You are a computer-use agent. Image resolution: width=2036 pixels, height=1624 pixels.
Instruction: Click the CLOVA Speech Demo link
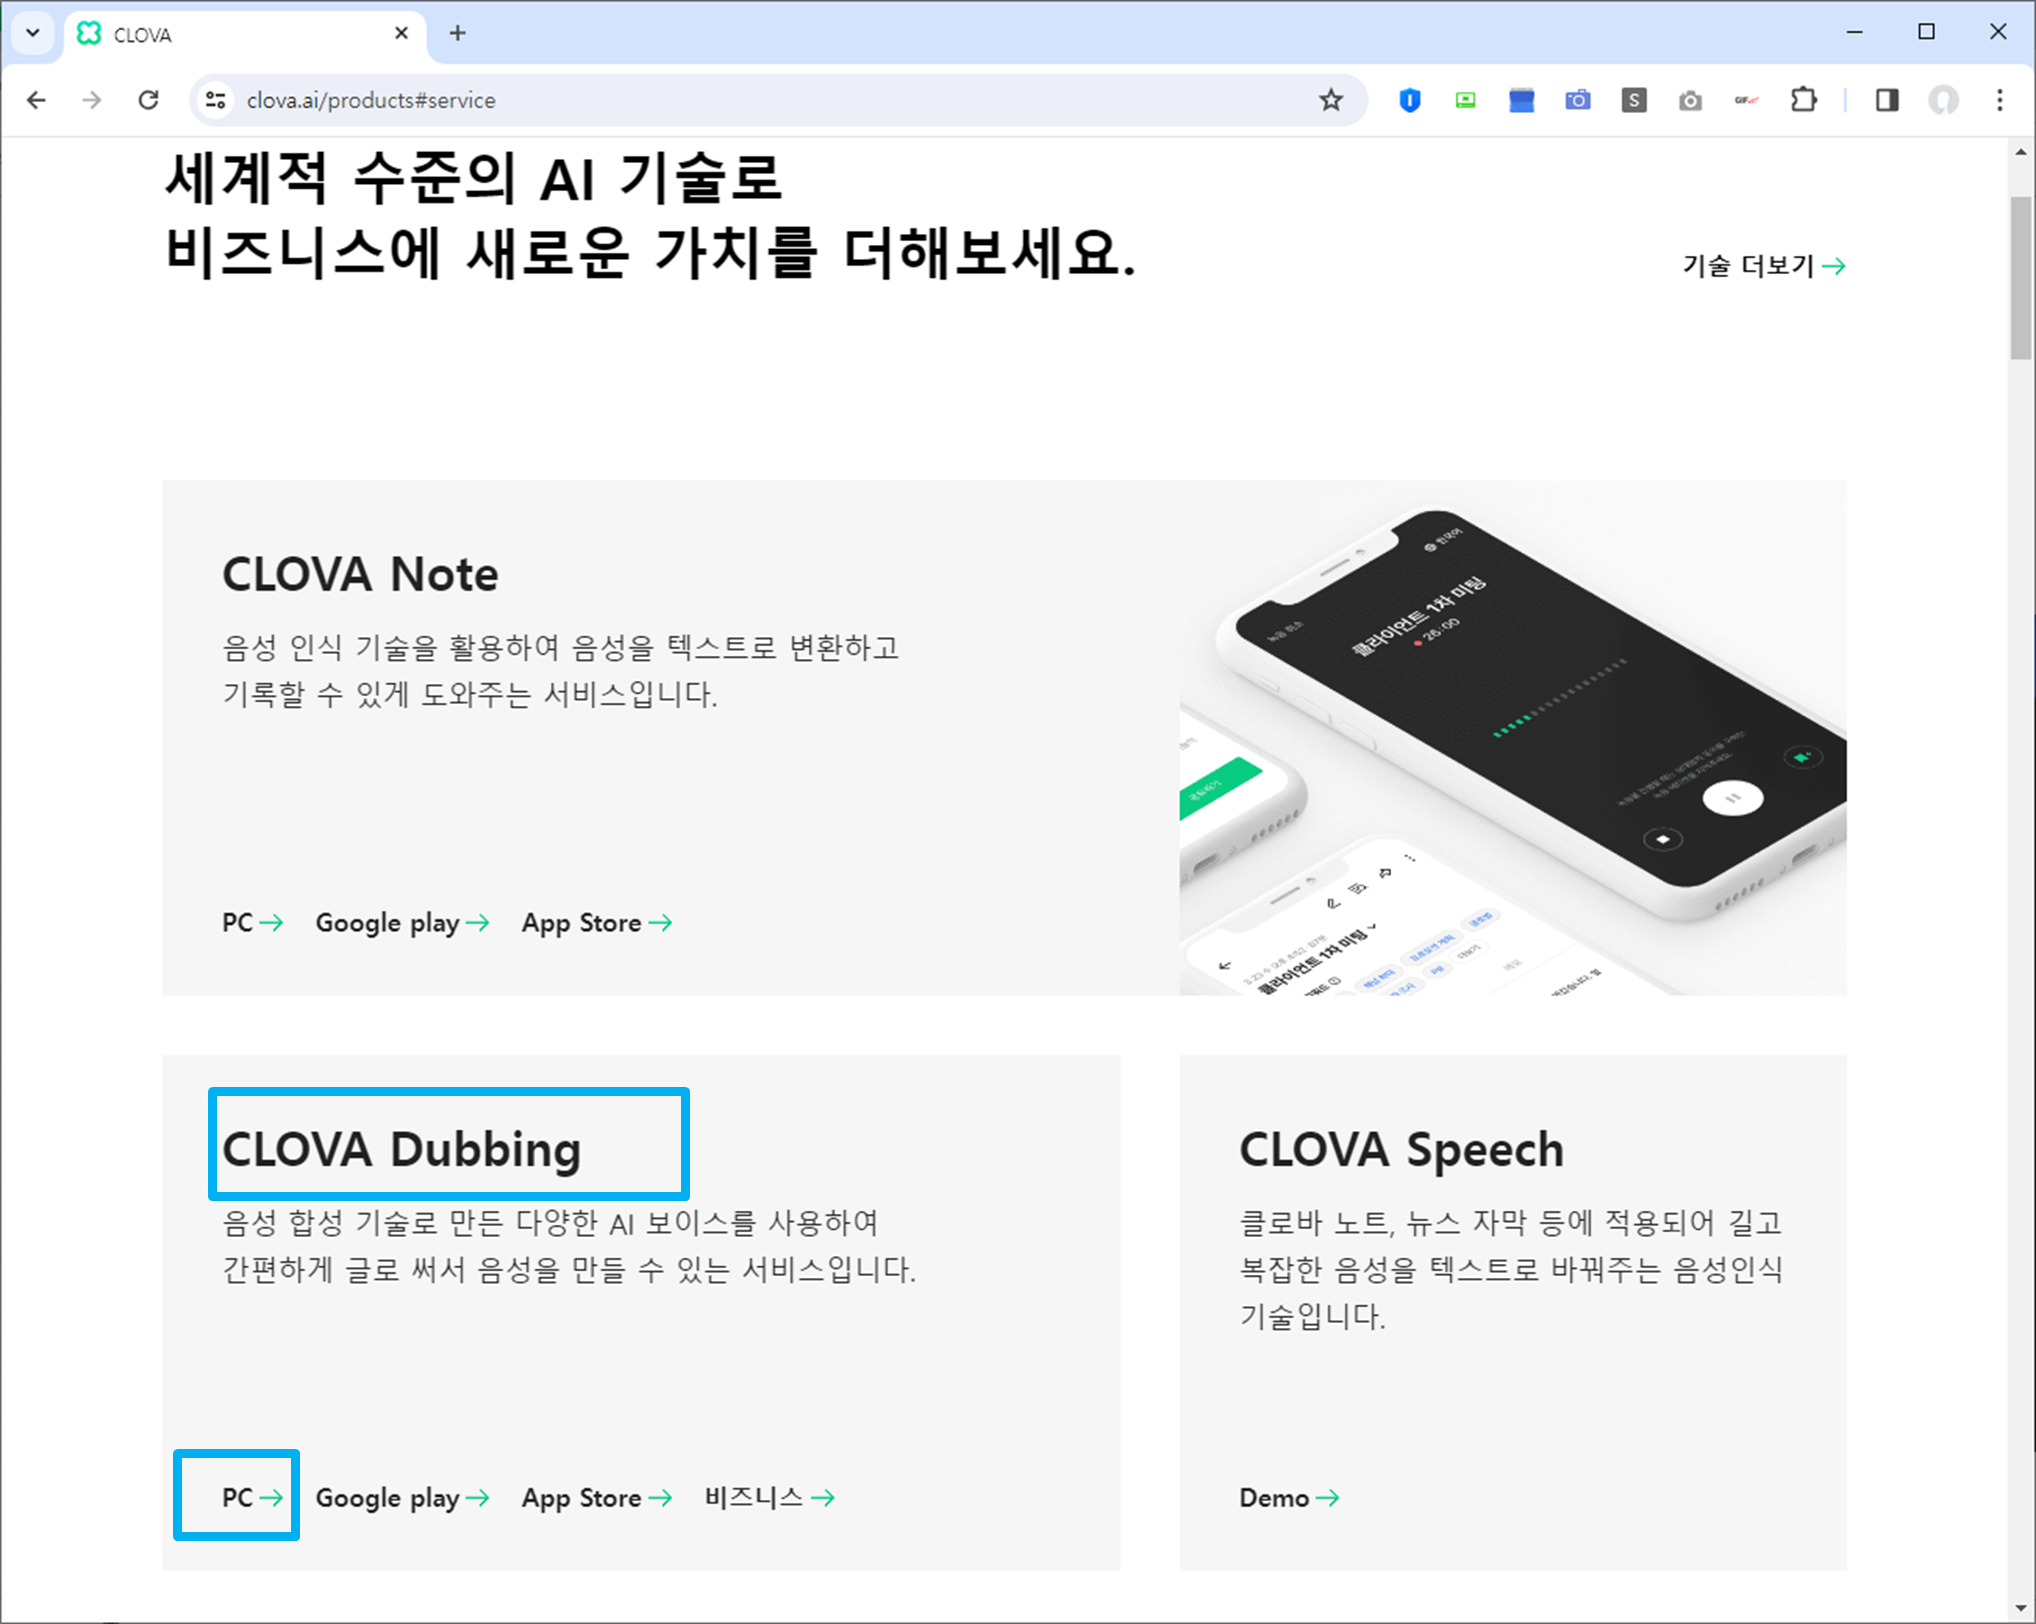click(1288, 1497)
